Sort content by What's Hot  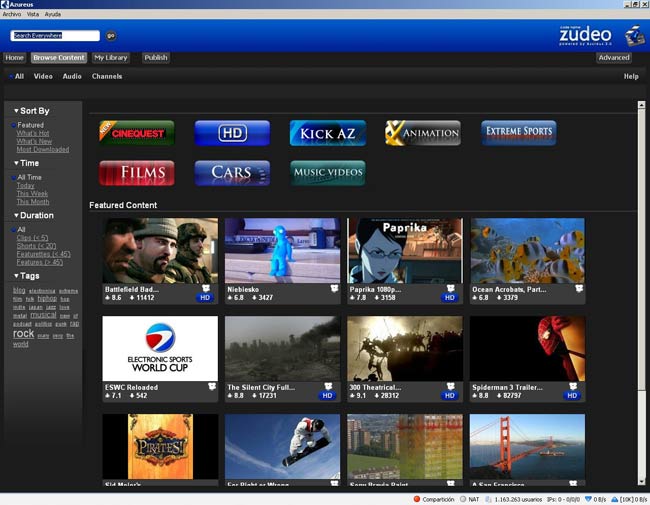click(33, 133)
